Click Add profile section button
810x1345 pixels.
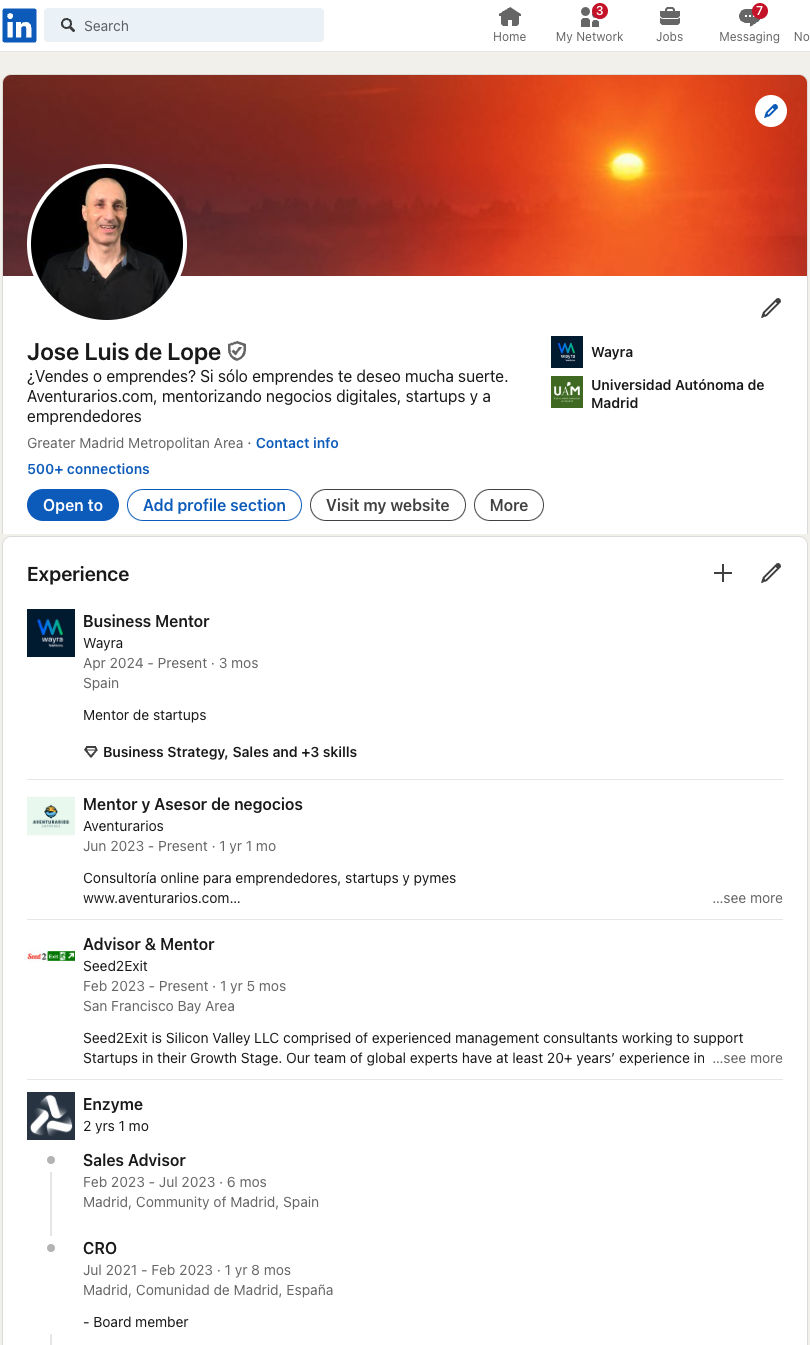tap(214, 505)
